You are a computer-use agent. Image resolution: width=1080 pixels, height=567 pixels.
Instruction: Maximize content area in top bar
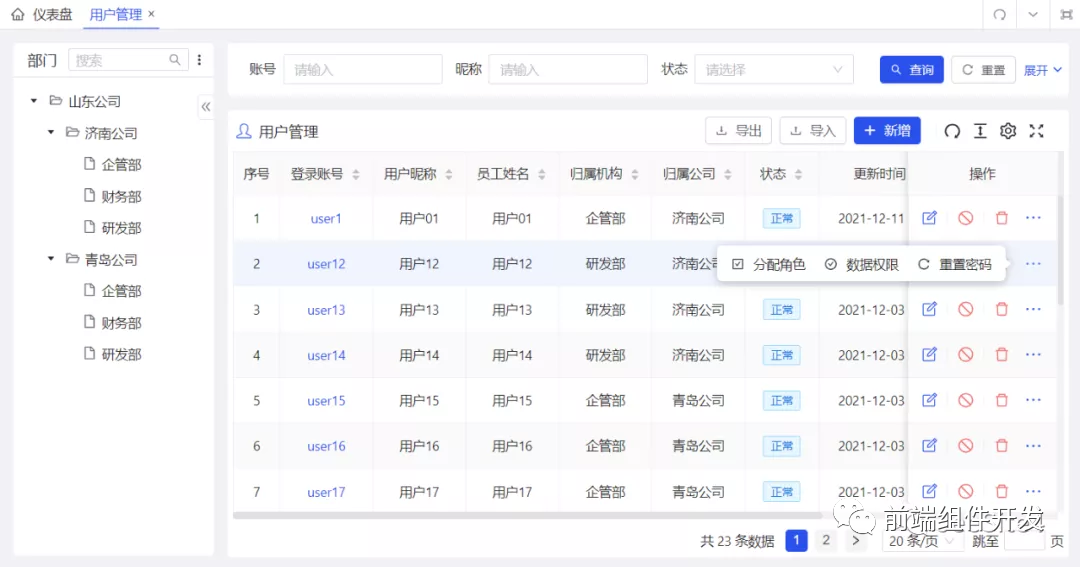click(1066, 14)
